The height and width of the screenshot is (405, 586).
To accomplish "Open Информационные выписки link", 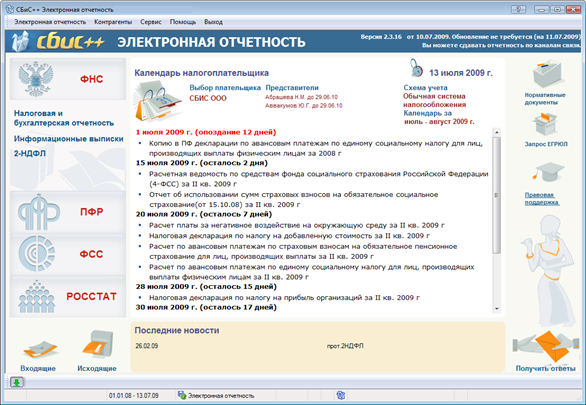I will click(69, 139).
